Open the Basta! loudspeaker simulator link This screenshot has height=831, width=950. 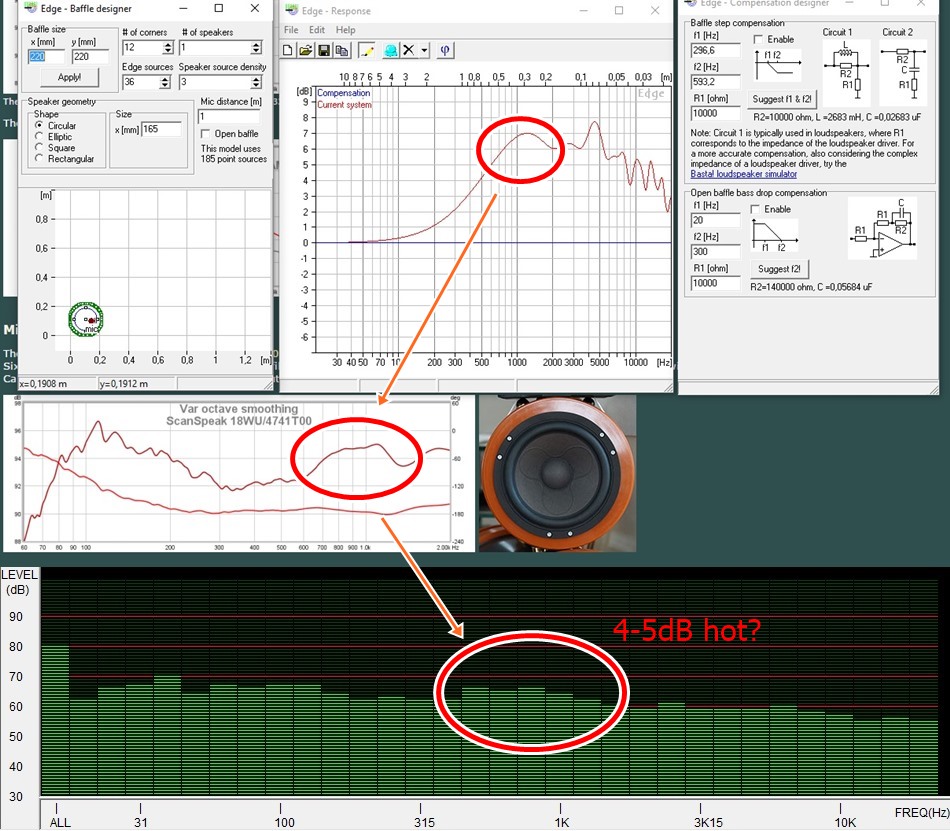743,174
